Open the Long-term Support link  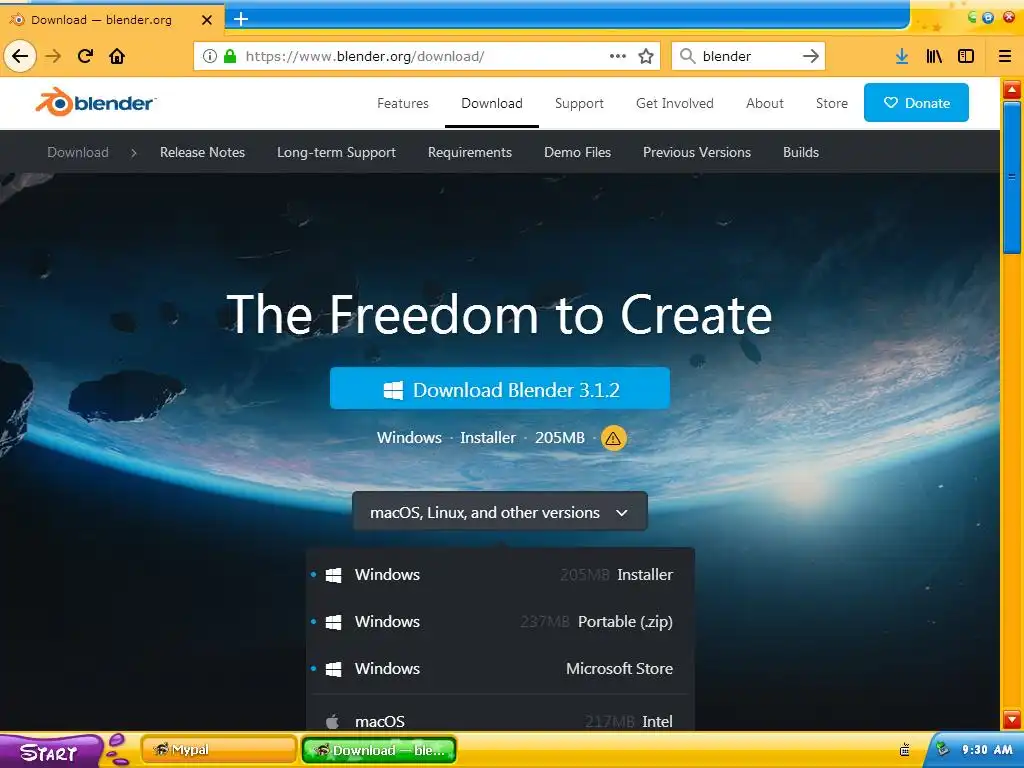coord(336,152)
